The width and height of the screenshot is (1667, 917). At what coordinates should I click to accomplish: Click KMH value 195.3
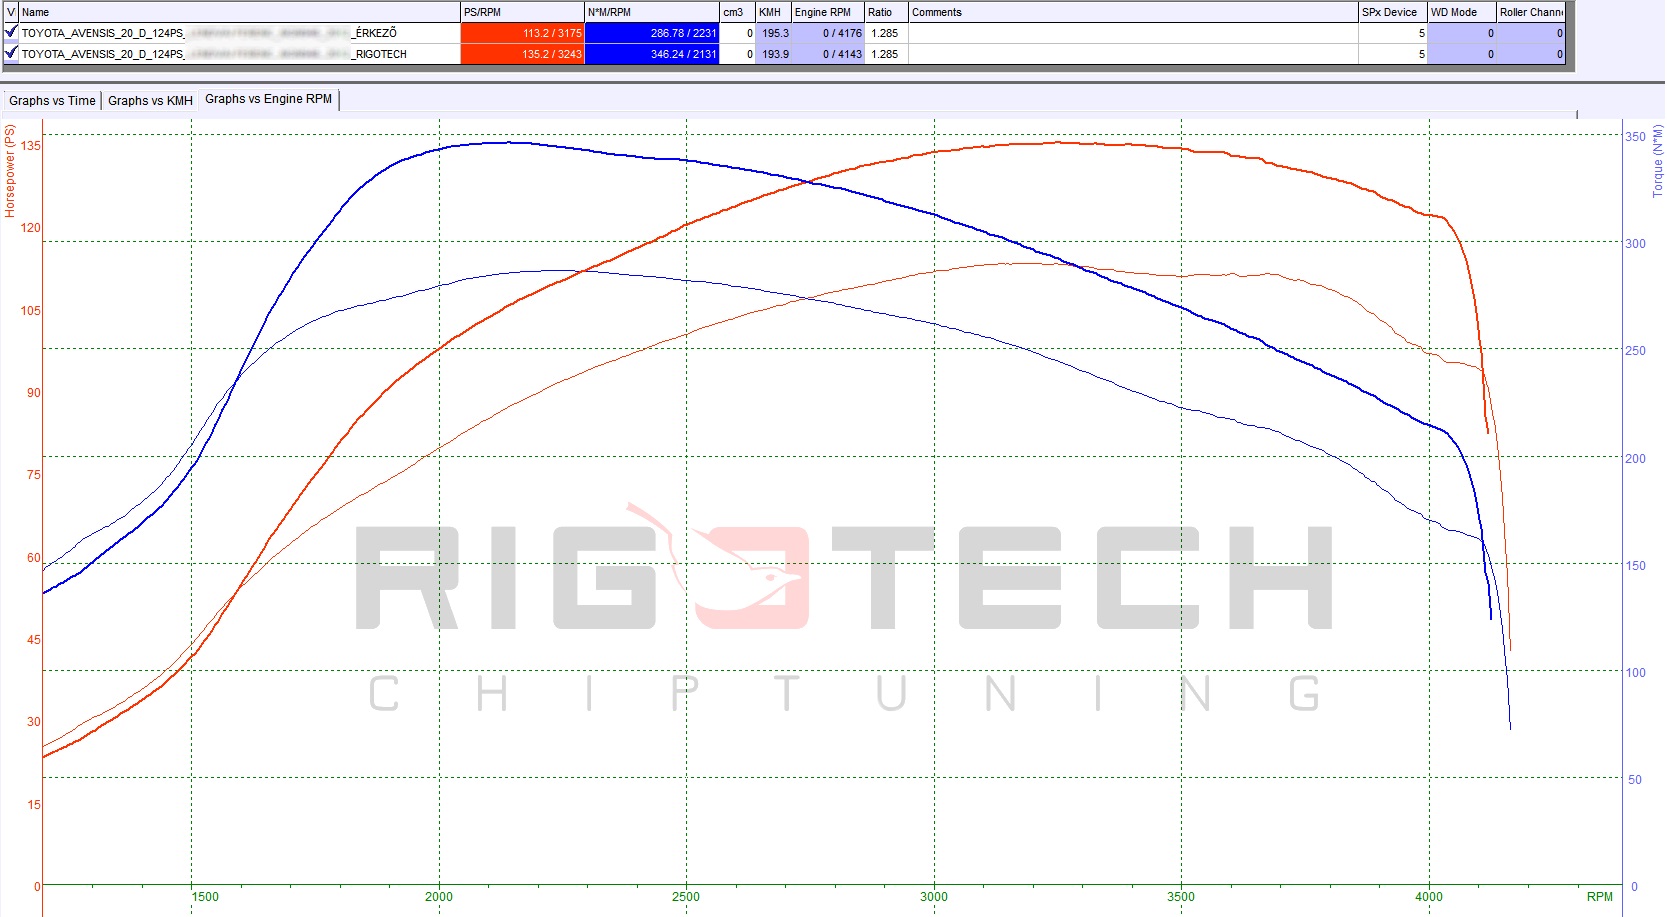(773, 33)
